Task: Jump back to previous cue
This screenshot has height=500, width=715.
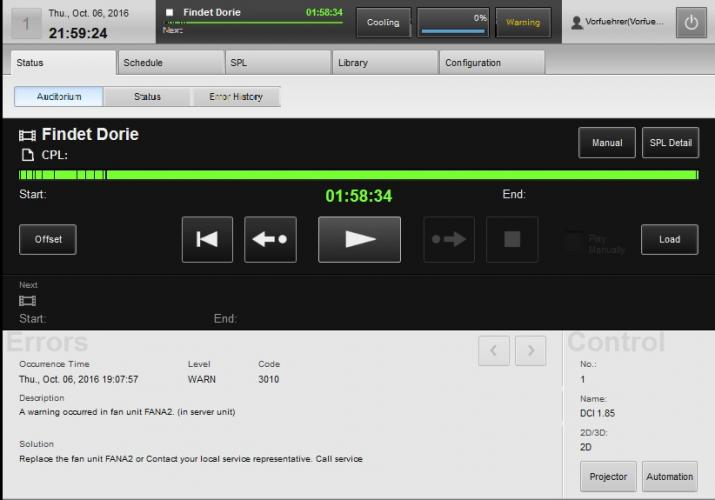Action: (x=270, y=240)
